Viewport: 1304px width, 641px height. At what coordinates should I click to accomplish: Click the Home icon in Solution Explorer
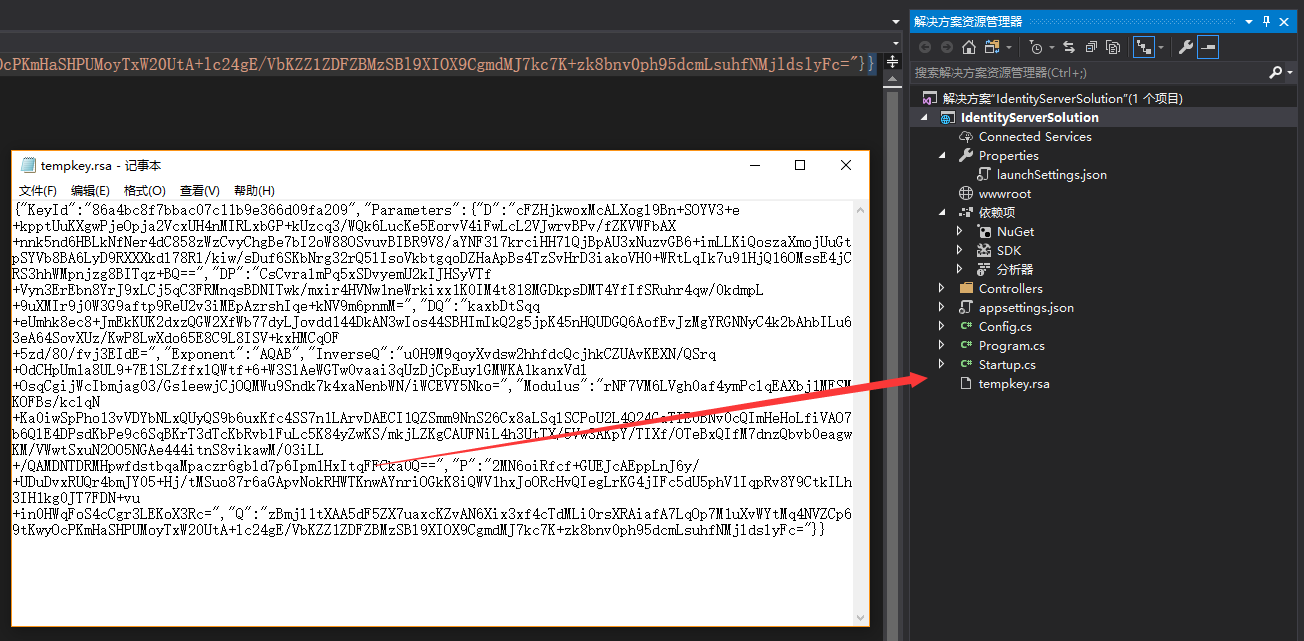[x=968, y=47]
